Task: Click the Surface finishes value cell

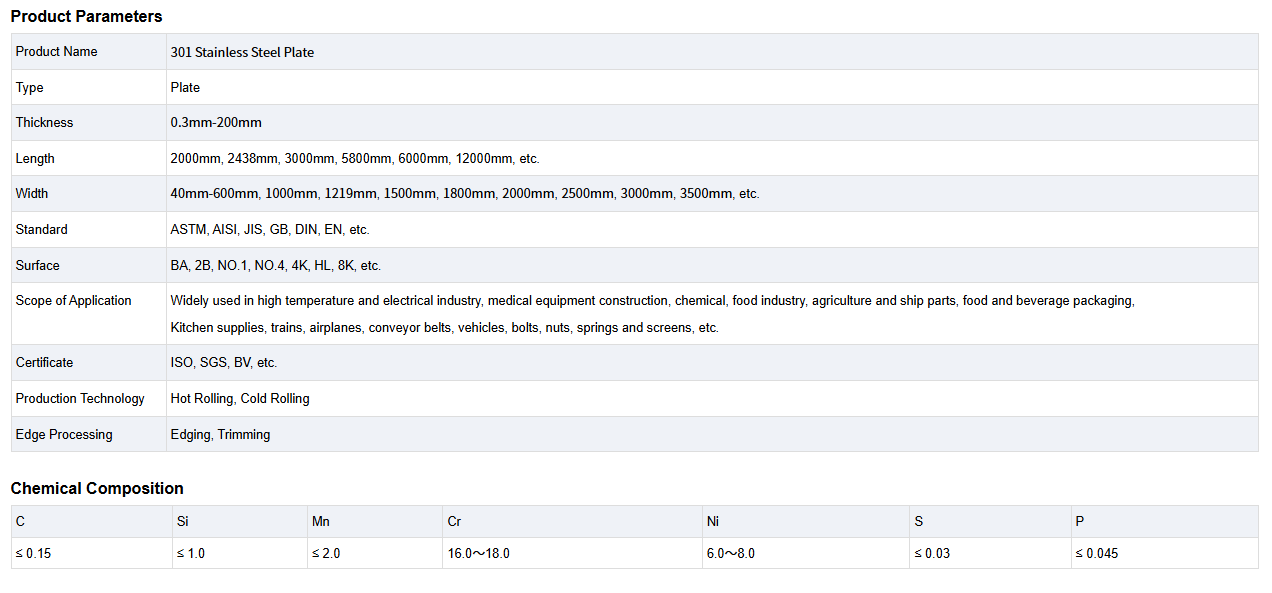Action: tap(276, 265)
